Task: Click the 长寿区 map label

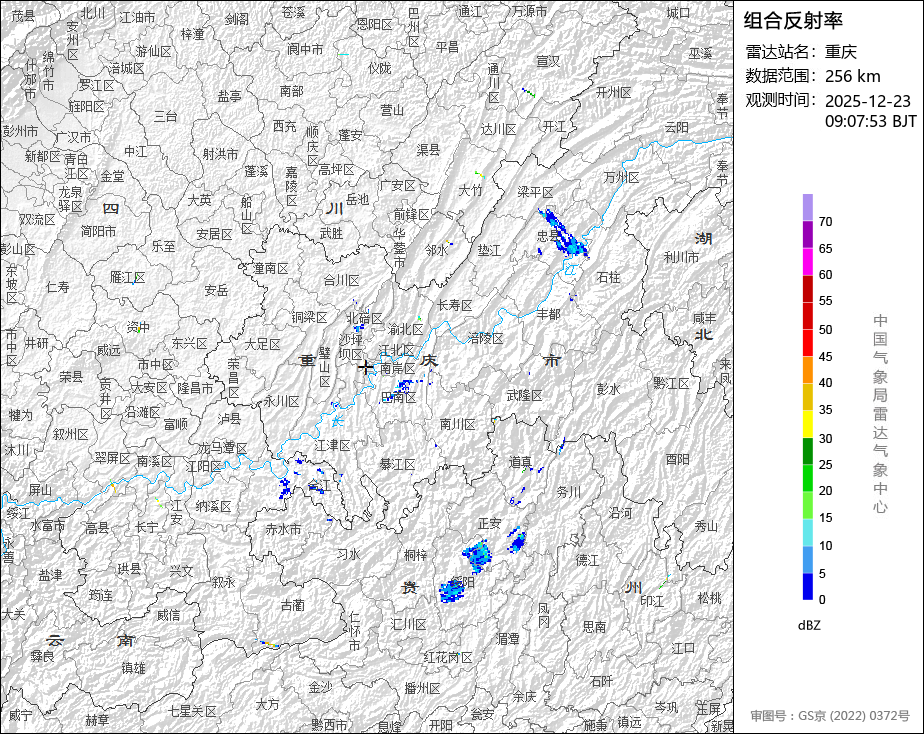Action: coord(454,305)
